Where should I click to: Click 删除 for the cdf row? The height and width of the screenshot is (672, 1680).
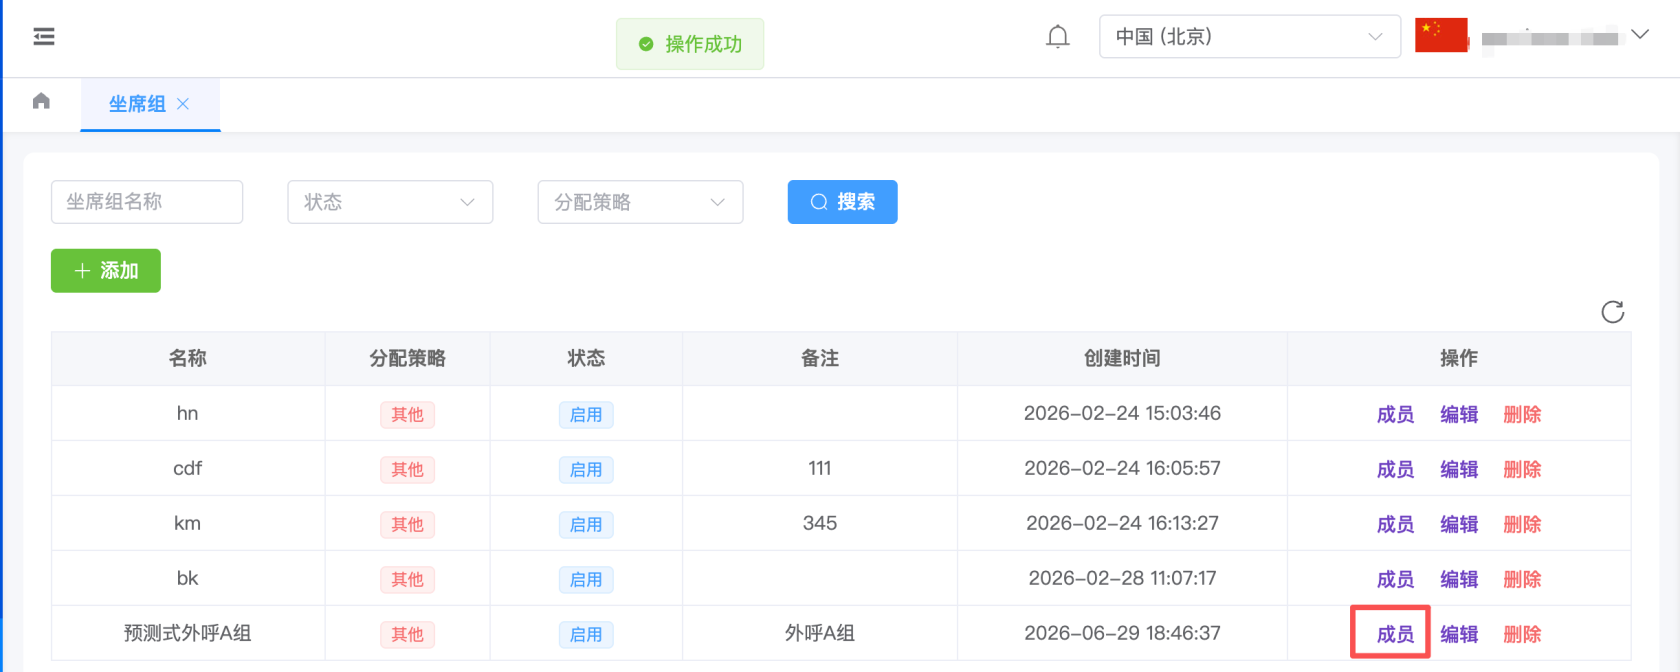(1522, 470)
